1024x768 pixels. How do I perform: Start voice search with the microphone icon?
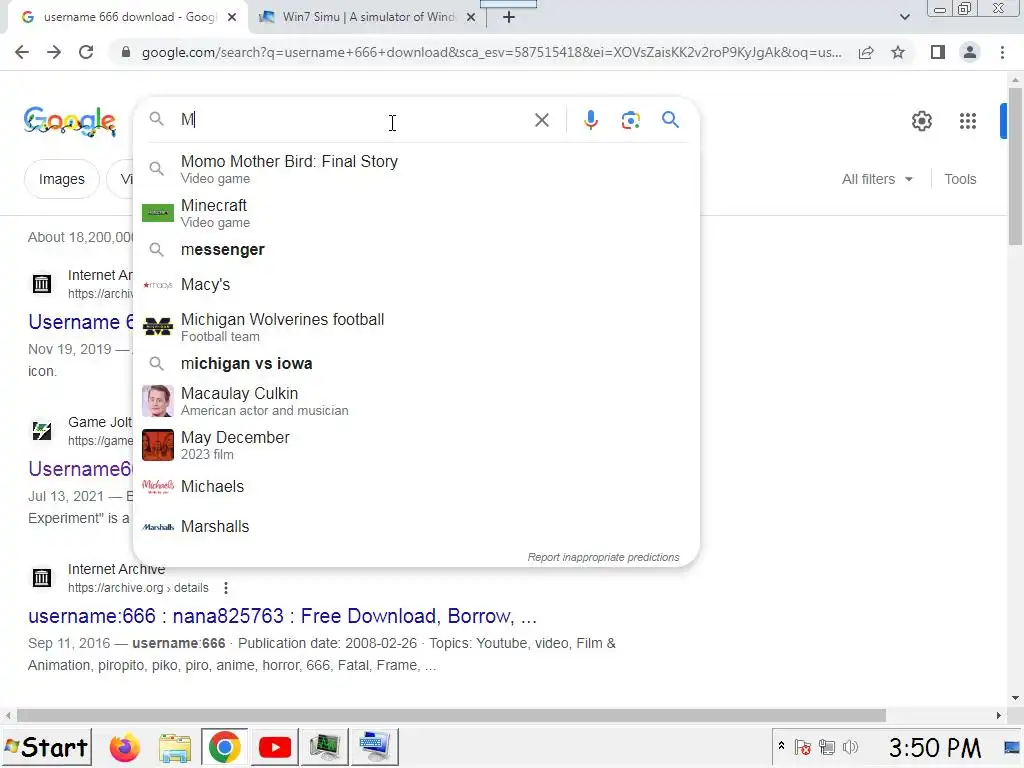[x=591, y=120]
